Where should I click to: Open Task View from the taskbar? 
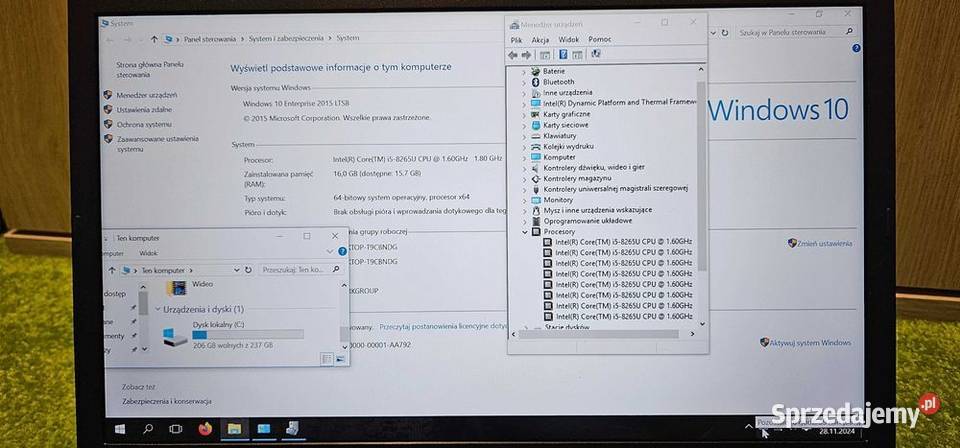point(176,429)
